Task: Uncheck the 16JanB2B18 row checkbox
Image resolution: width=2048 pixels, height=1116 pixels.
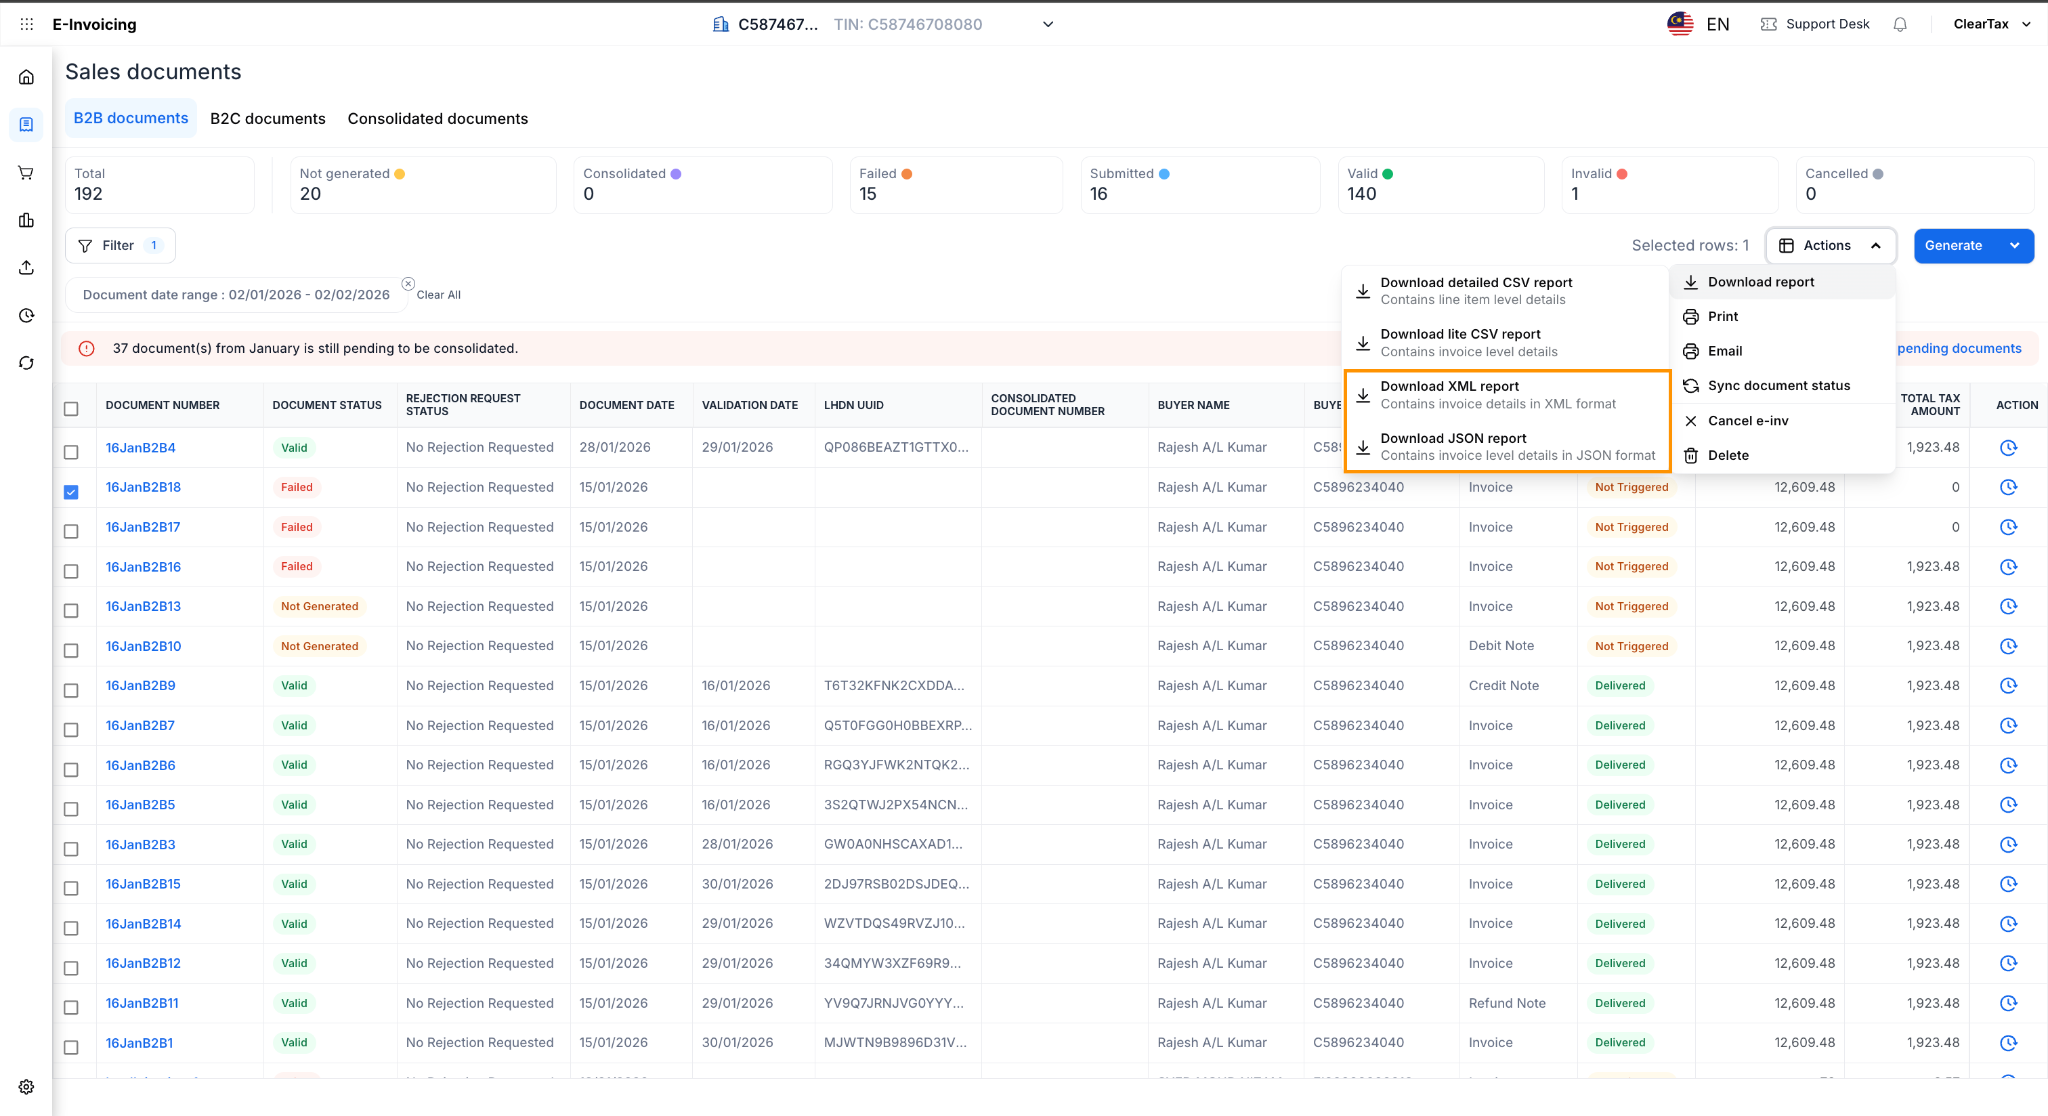Action: tap(71, 492)
